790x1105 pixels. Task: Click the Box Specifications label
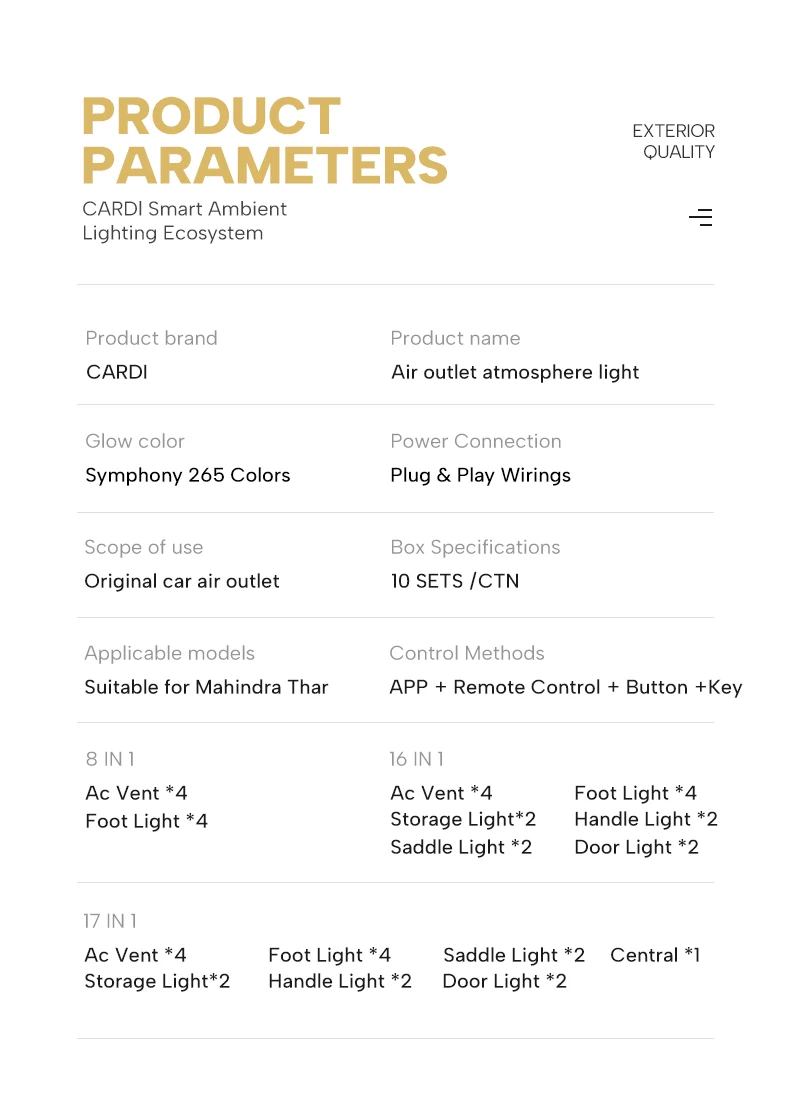tap(475, 547)
